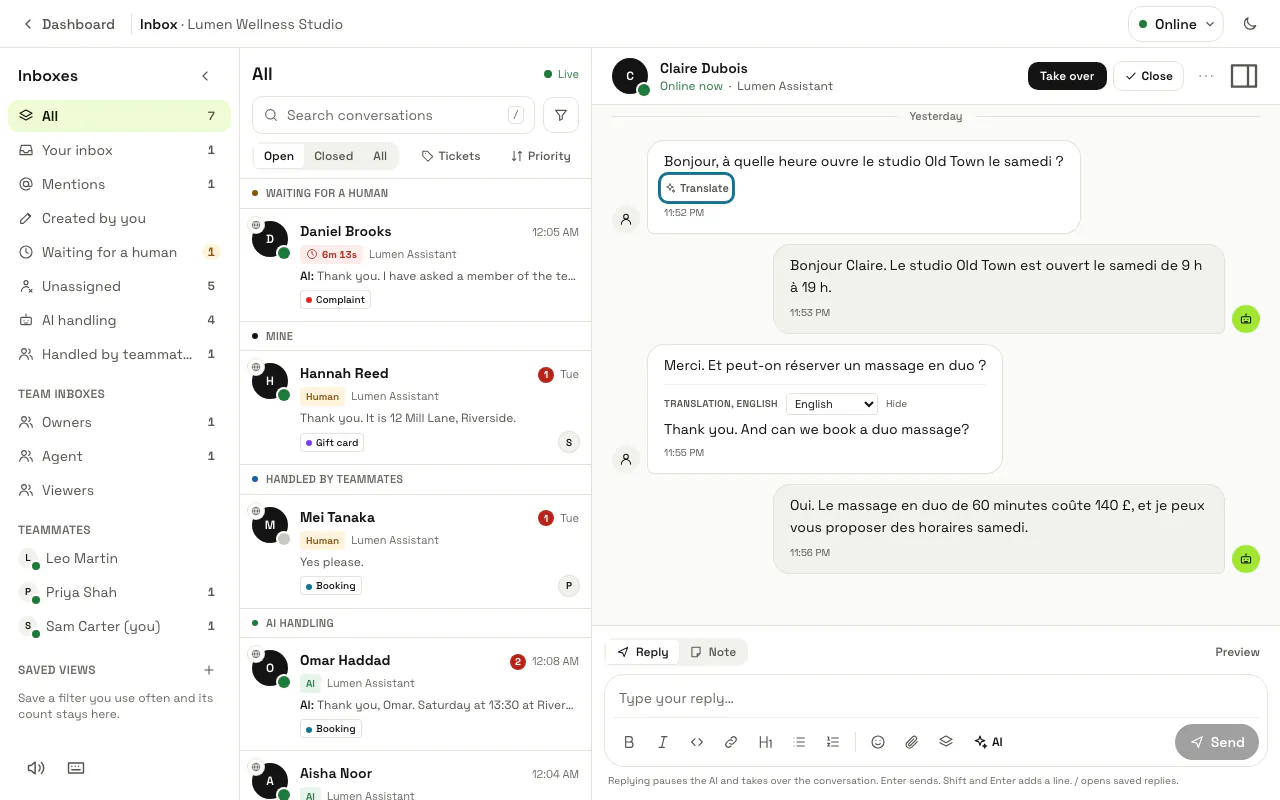Open saved replies layers icon
The width and height of the screenshot is (1280, 800).
(x=946, y=742)
